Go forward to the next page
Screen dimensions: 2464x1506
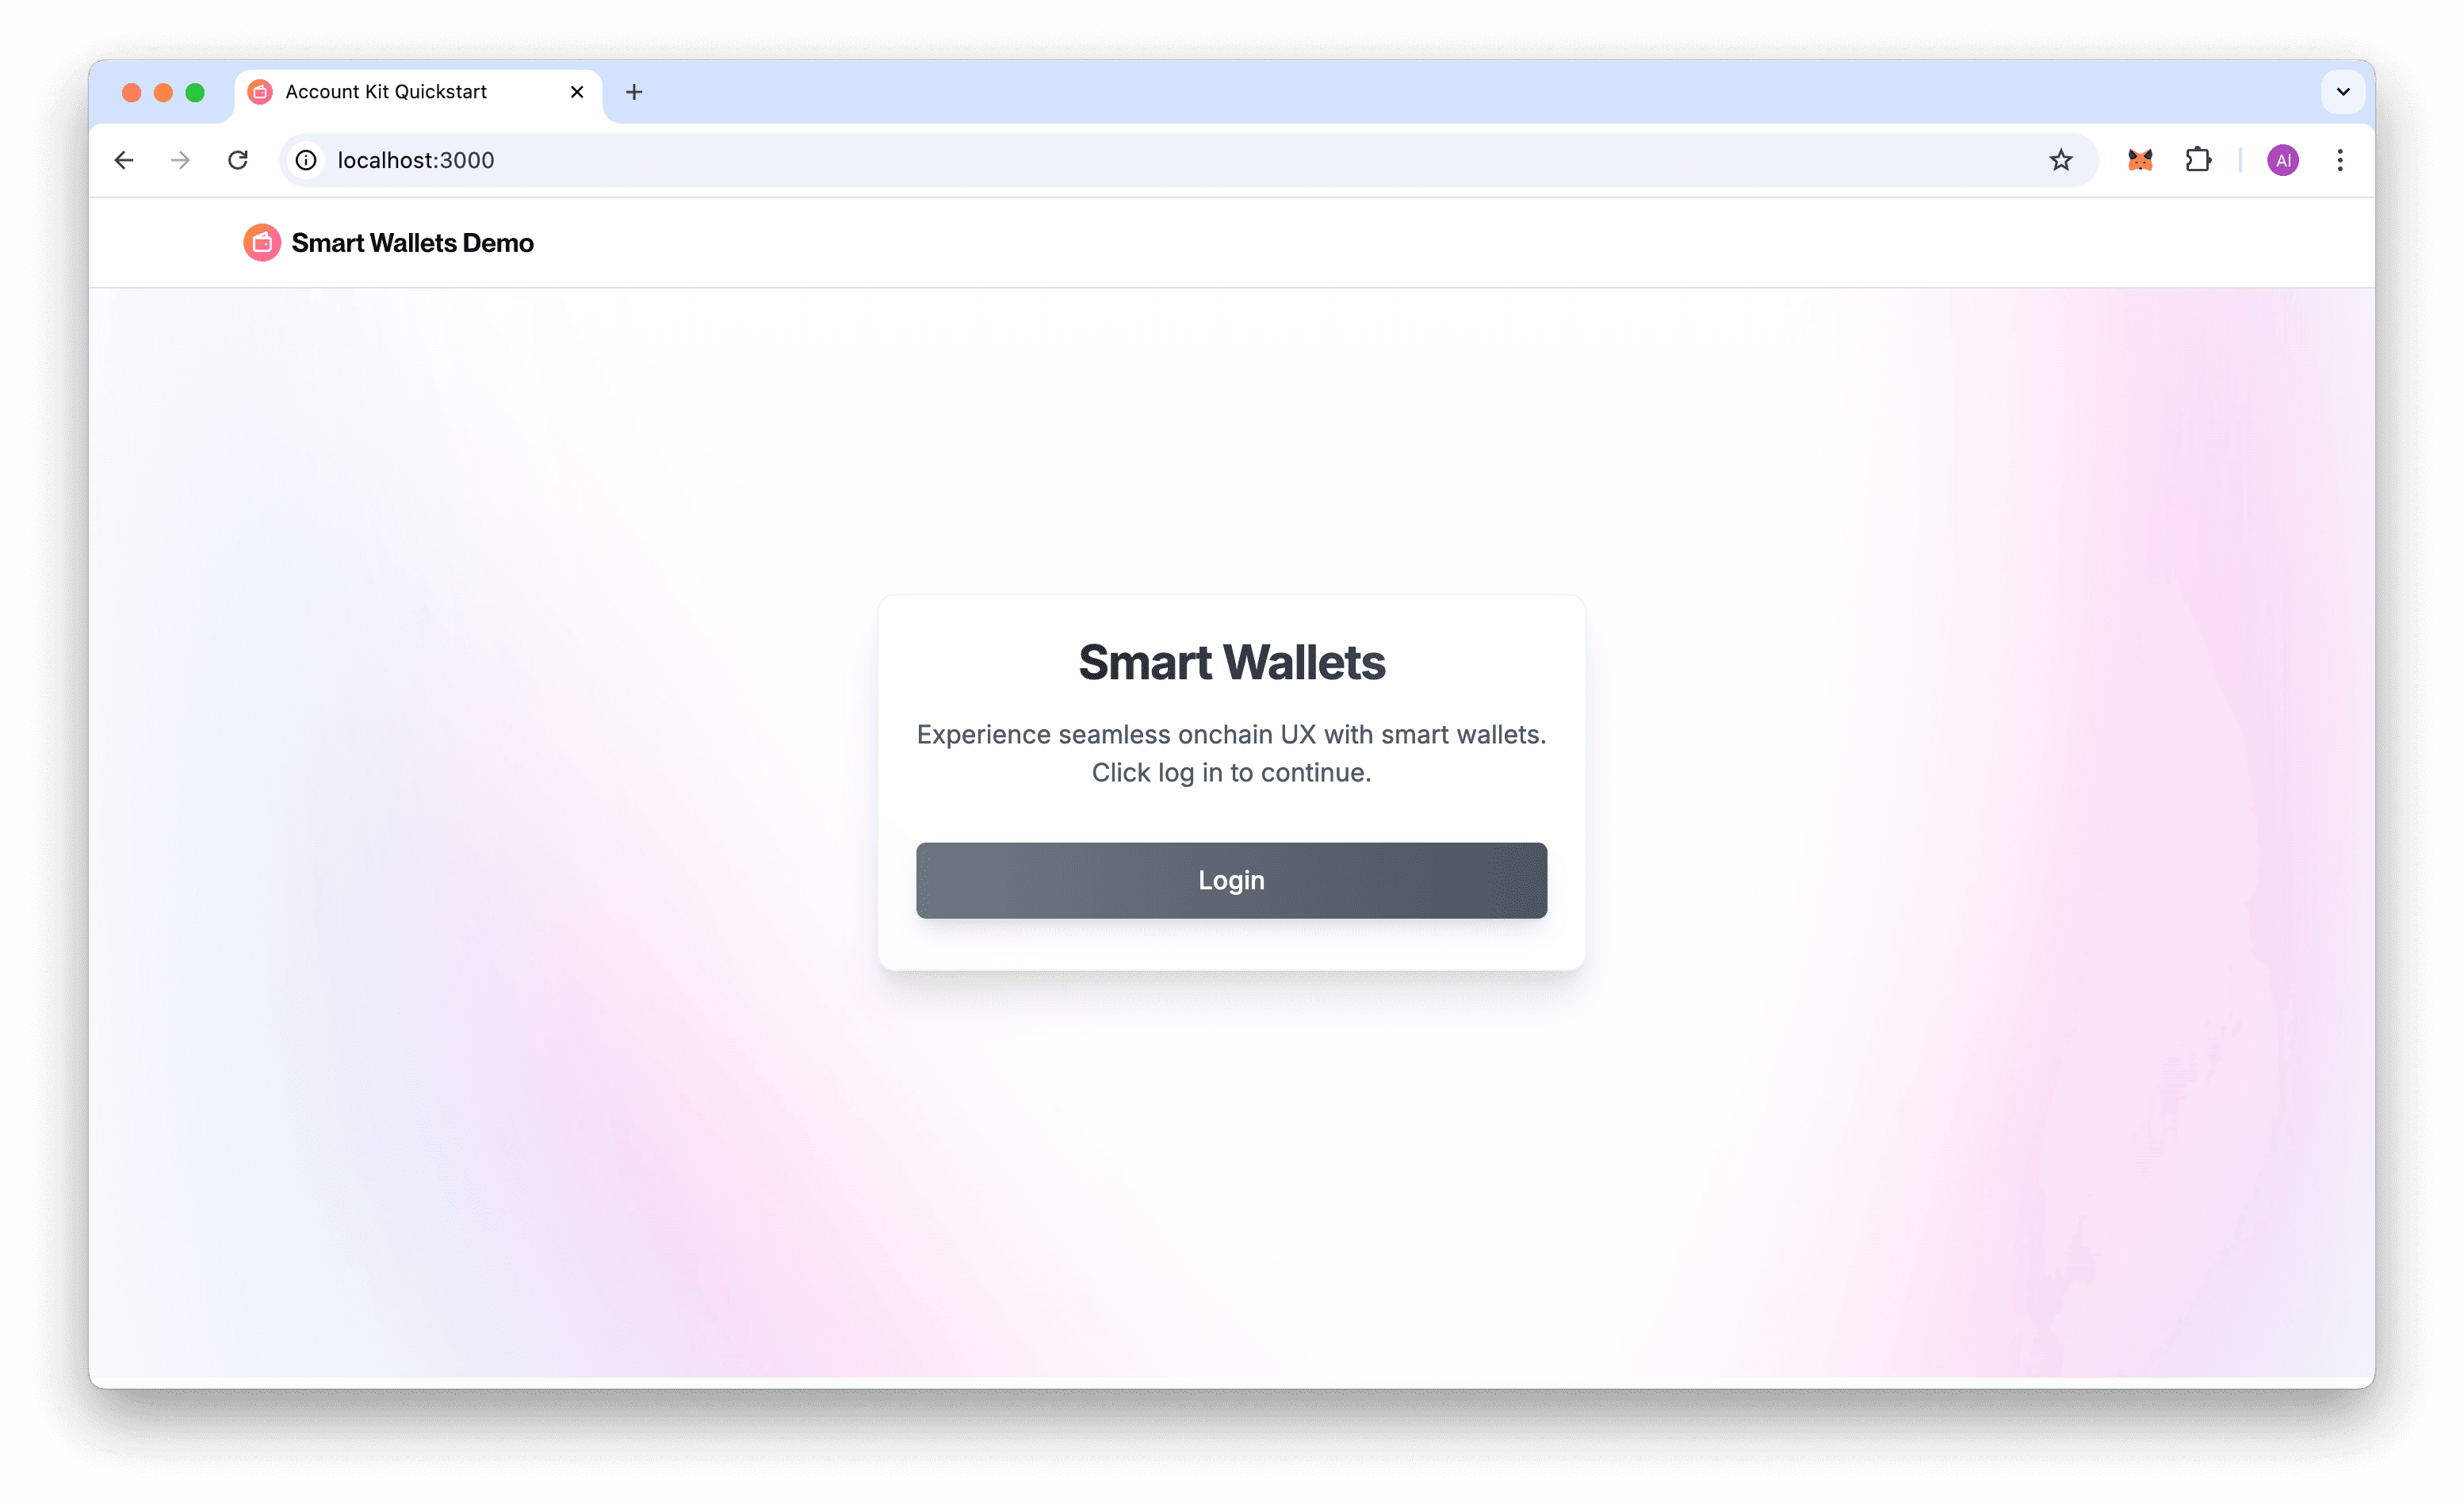180,160
